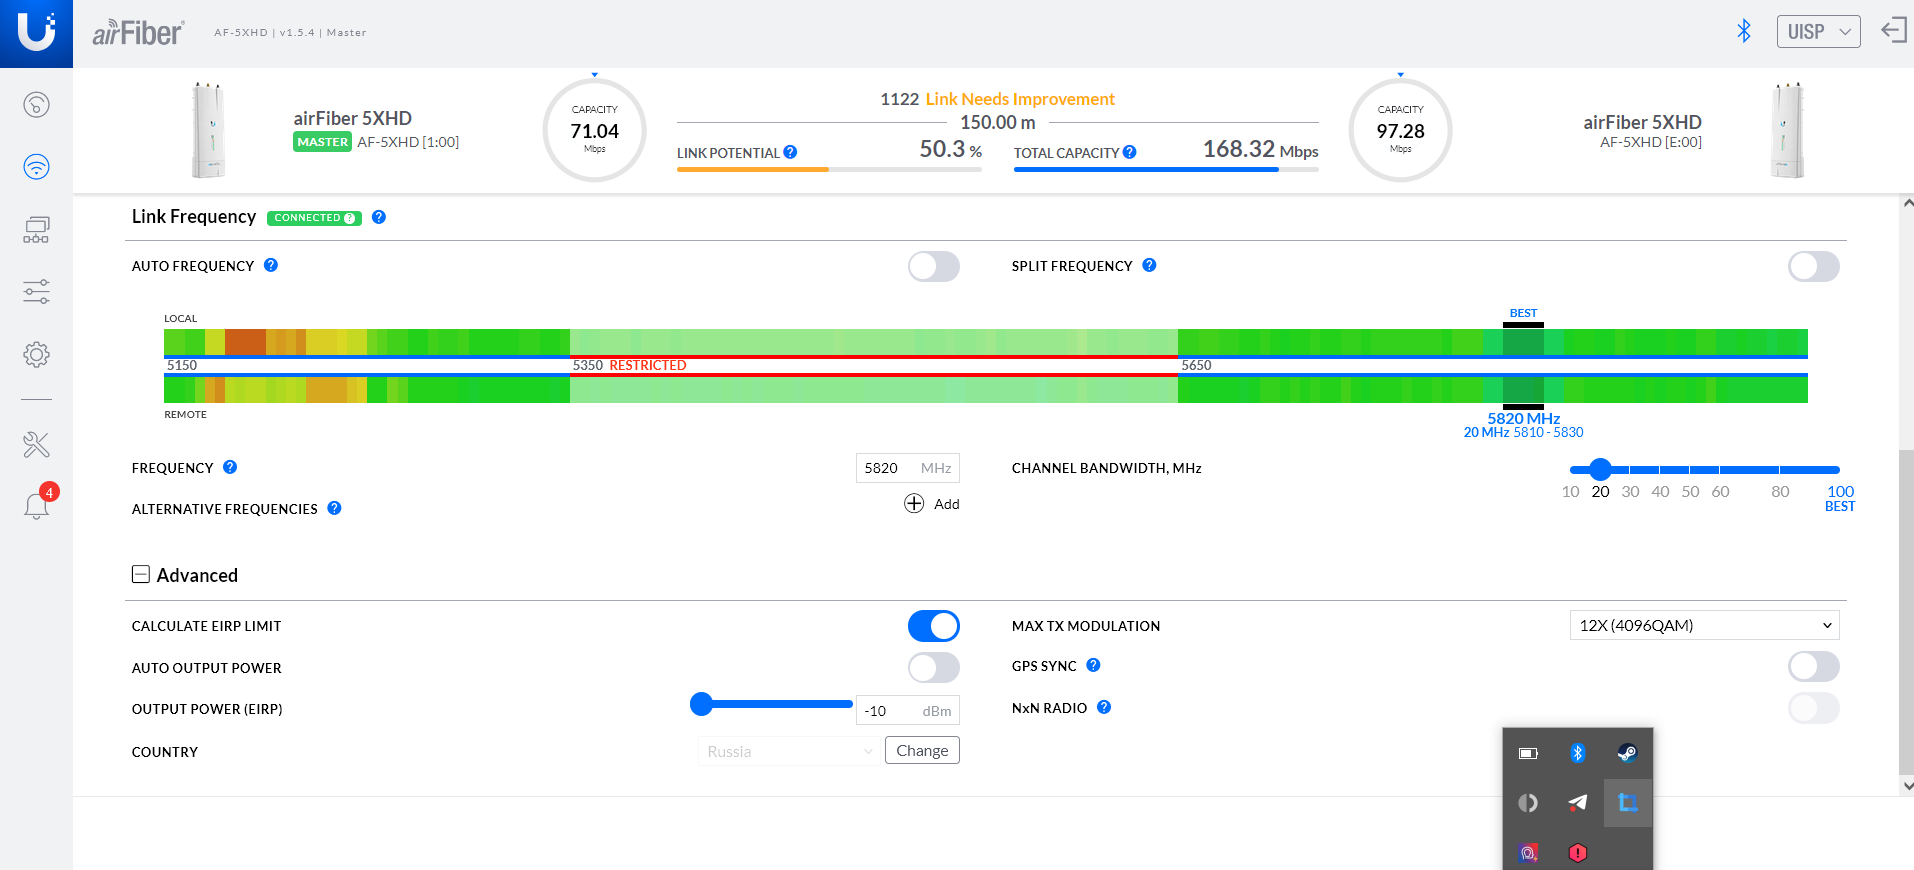The width and height of the screenshot is (1914, 870).
Task: Click the local device capacity gauge 71.04
Action: pos(595,130)
